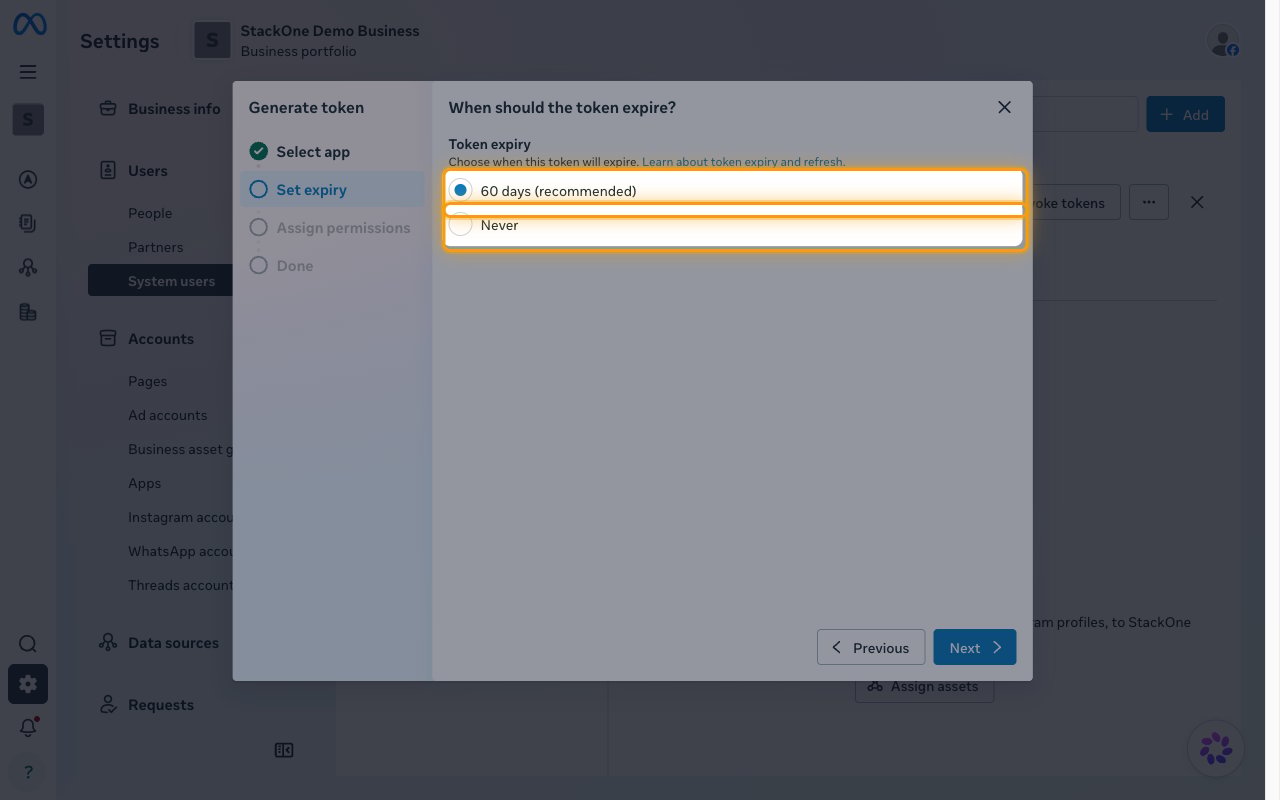Open the People settings page
Screen dimensions: 1280x800
pyautogui.click(x=150, y=213)
